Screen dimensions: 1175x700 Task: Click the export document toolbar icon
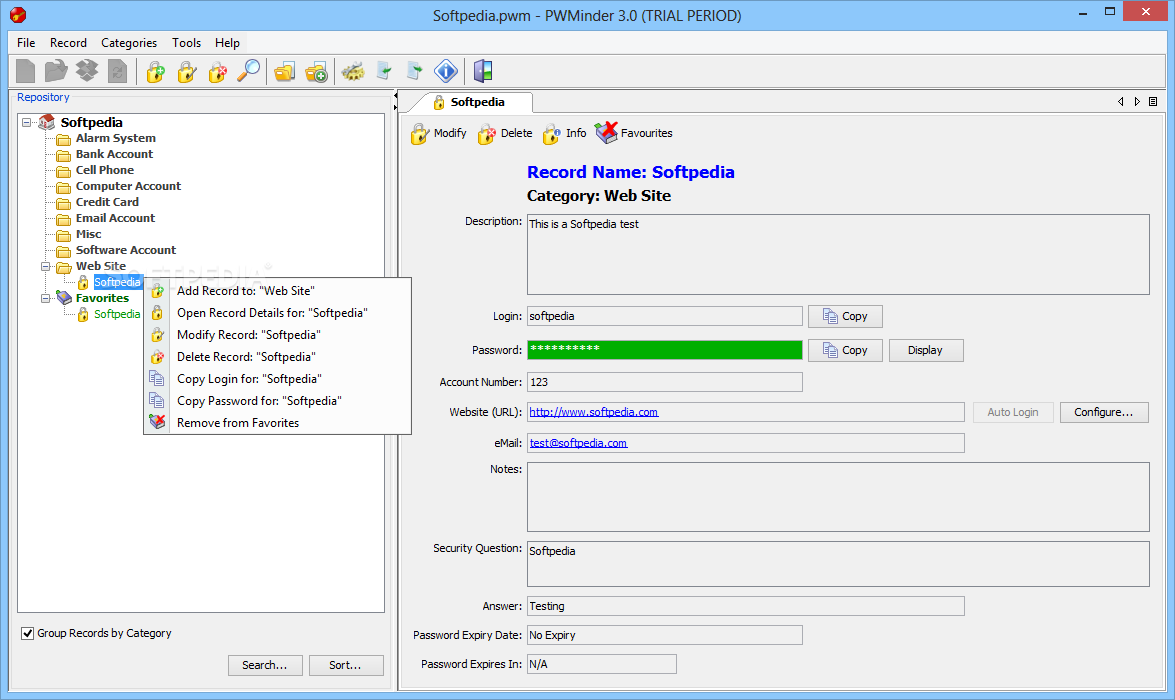(x=414, y=71)
